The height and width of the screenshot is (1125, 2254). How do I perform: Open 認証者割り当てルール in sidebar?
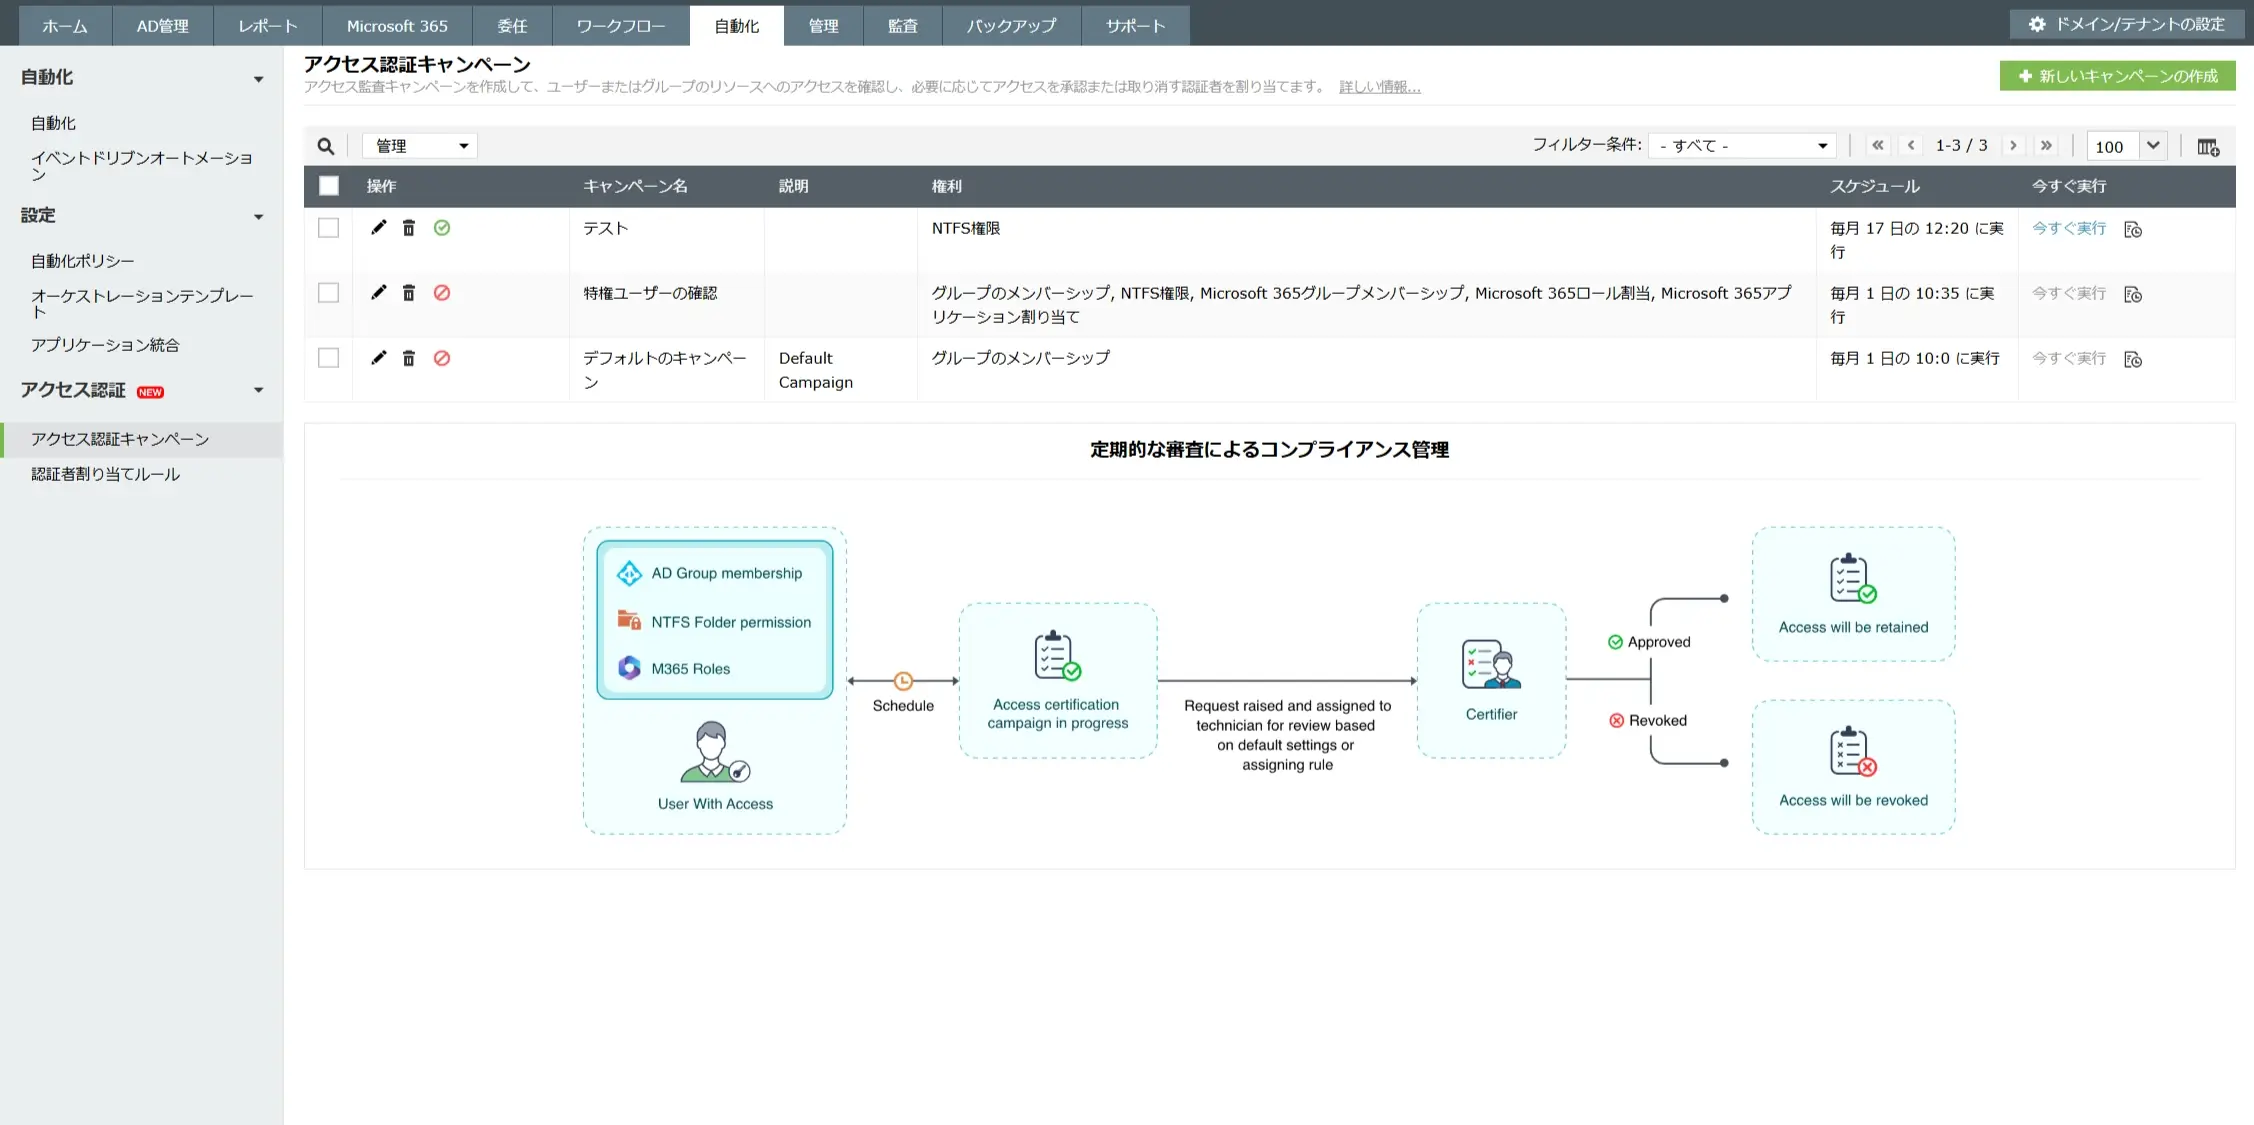click(105, 474)
